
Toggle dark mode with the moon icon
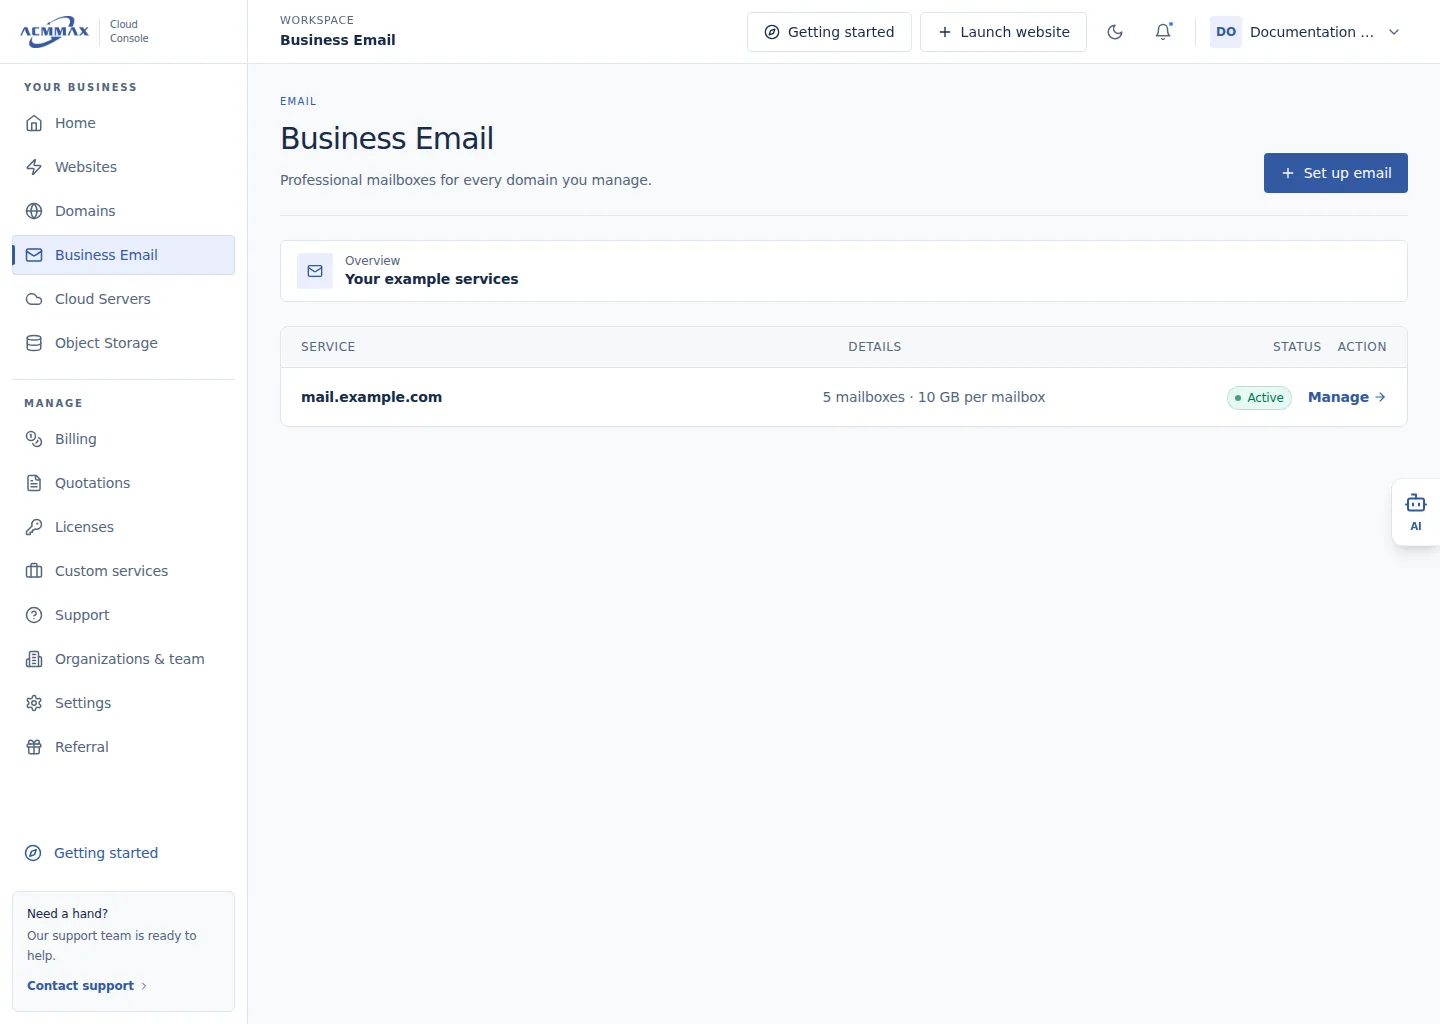click(x=1115, y=32)
